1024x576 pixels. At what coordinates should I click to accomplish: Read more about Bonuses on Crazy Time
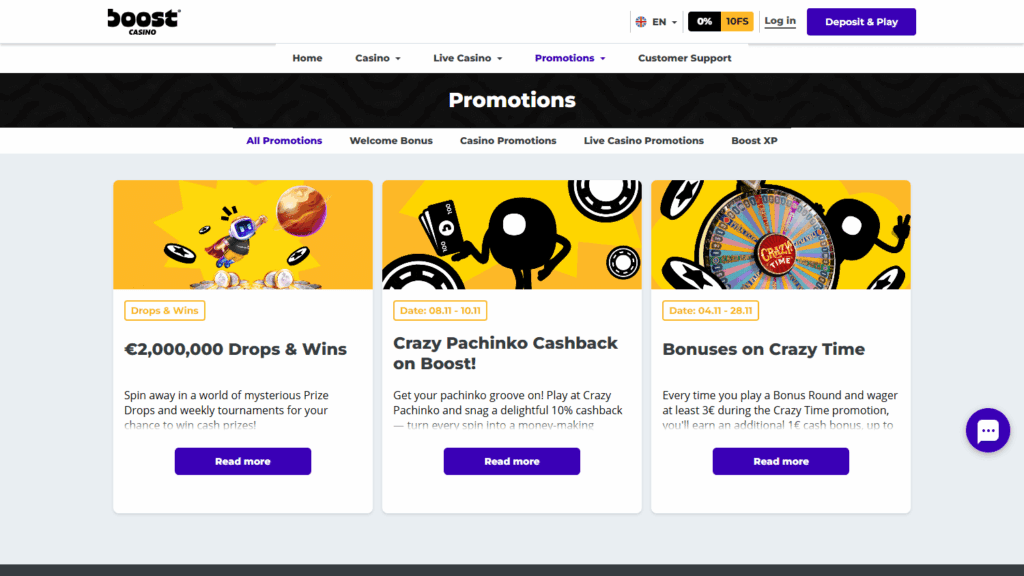[780, 461]
